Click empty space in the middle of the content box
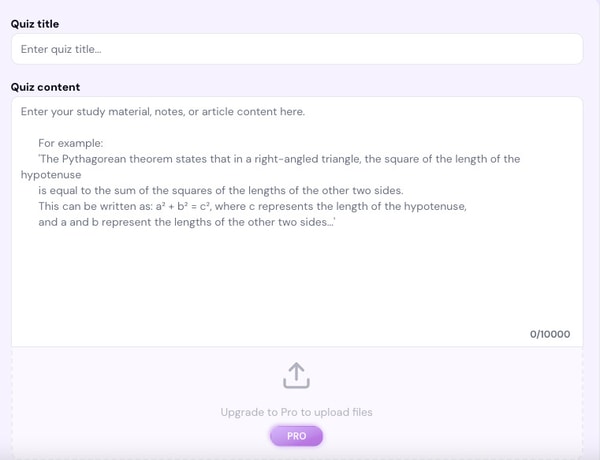 coord(296,285)
